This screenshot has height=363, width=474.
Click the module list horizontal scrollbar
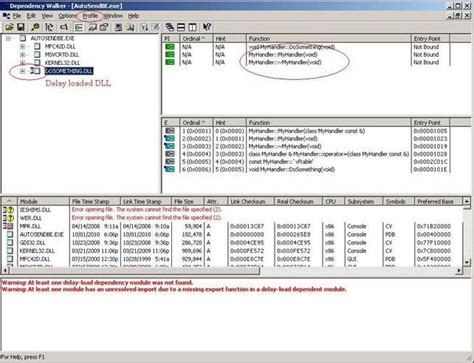(232, 271)
